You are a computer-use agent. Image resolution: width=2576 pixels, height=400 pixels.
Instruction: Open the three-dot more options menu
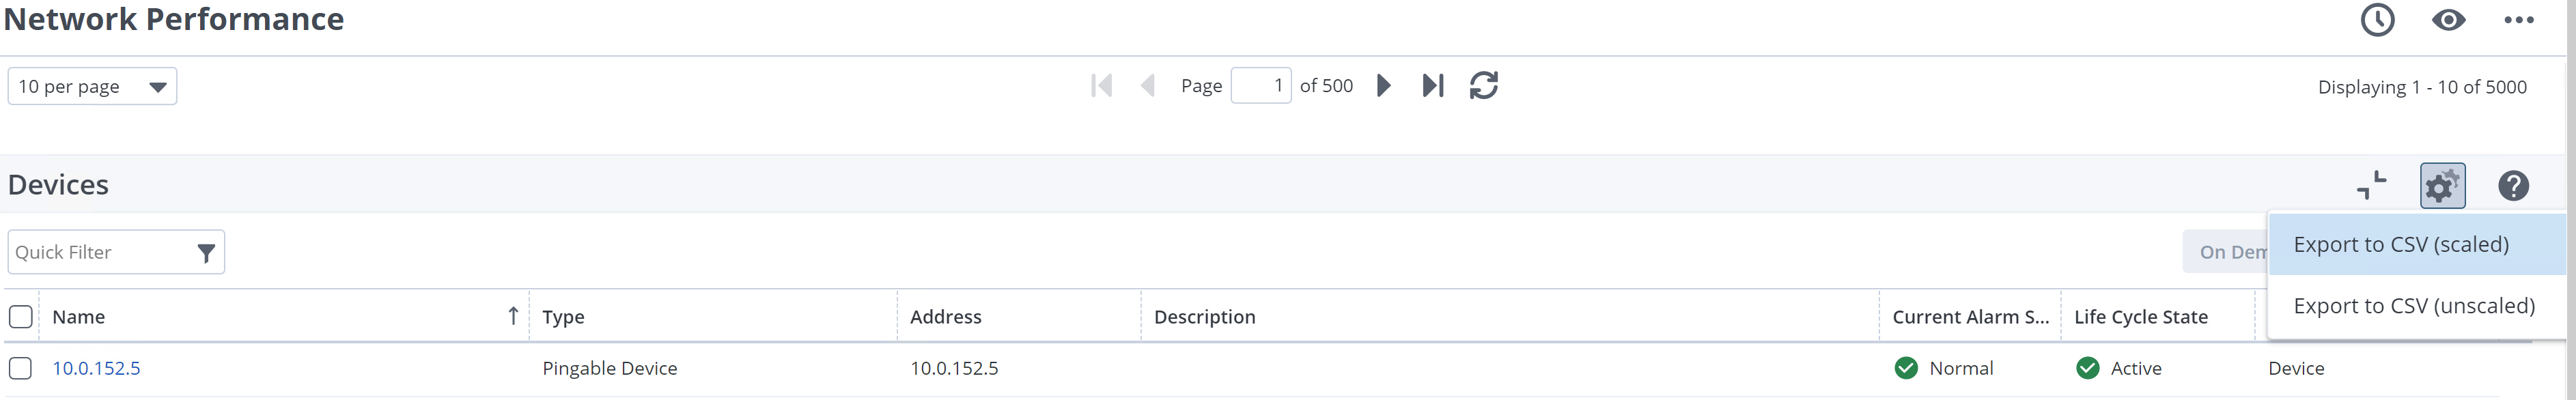[x=2518, y=20]
